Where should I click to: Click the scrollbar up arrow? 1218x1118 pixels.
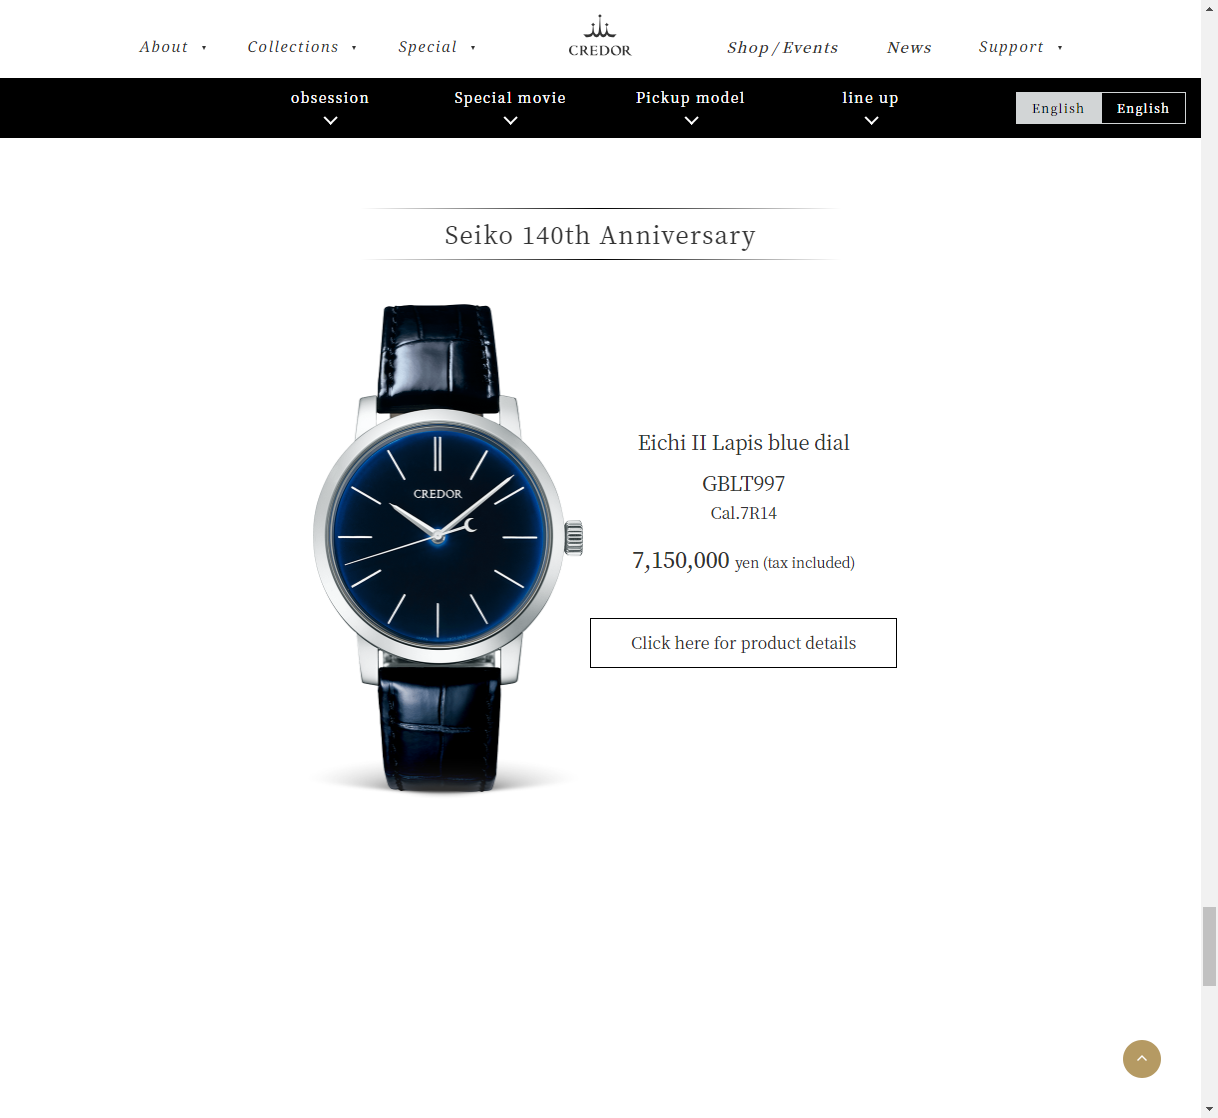pyautogui.click(x=1209, y=8)
